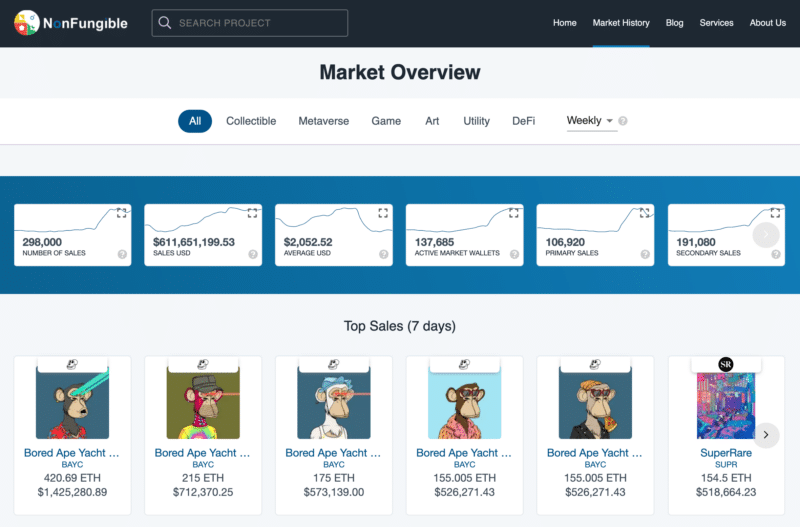Click BAYC badge icon on 420.69 ETH card
The height and width of the screenshot is (527, 800).
click(72, 364)
